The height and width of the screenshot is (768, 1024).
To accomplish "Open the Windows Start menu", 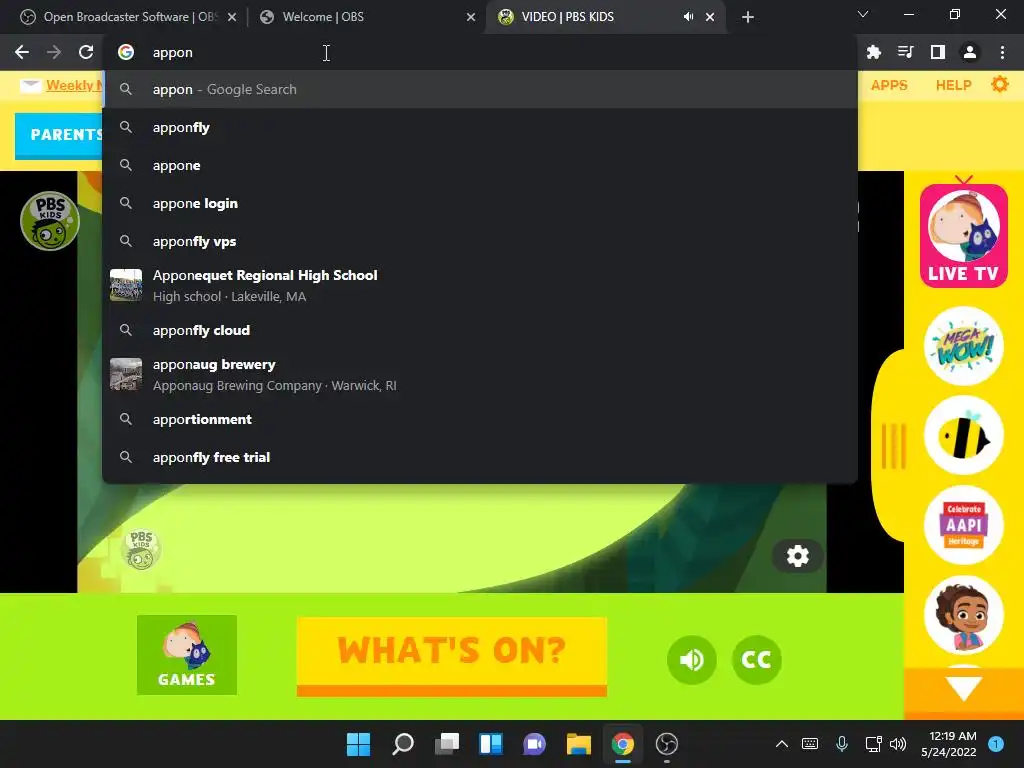I will click(x=358, y=744).
